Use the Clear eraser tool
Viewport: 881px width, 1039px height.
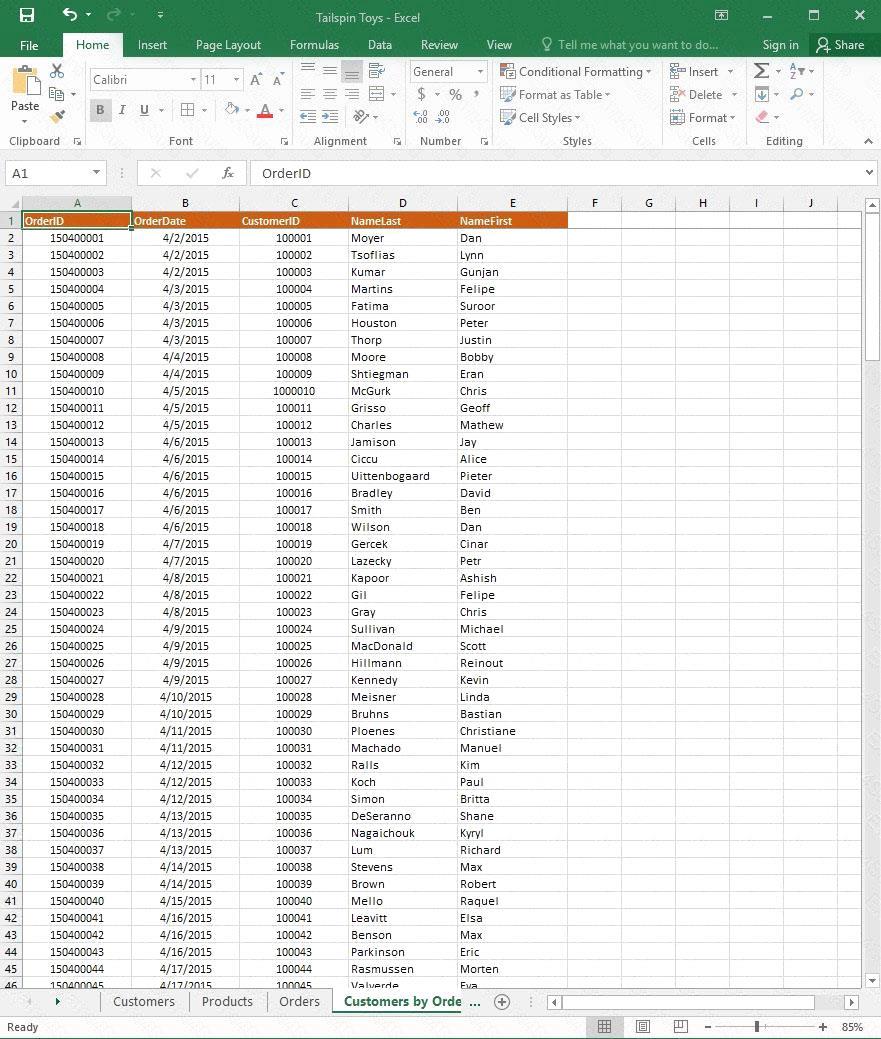762,117
